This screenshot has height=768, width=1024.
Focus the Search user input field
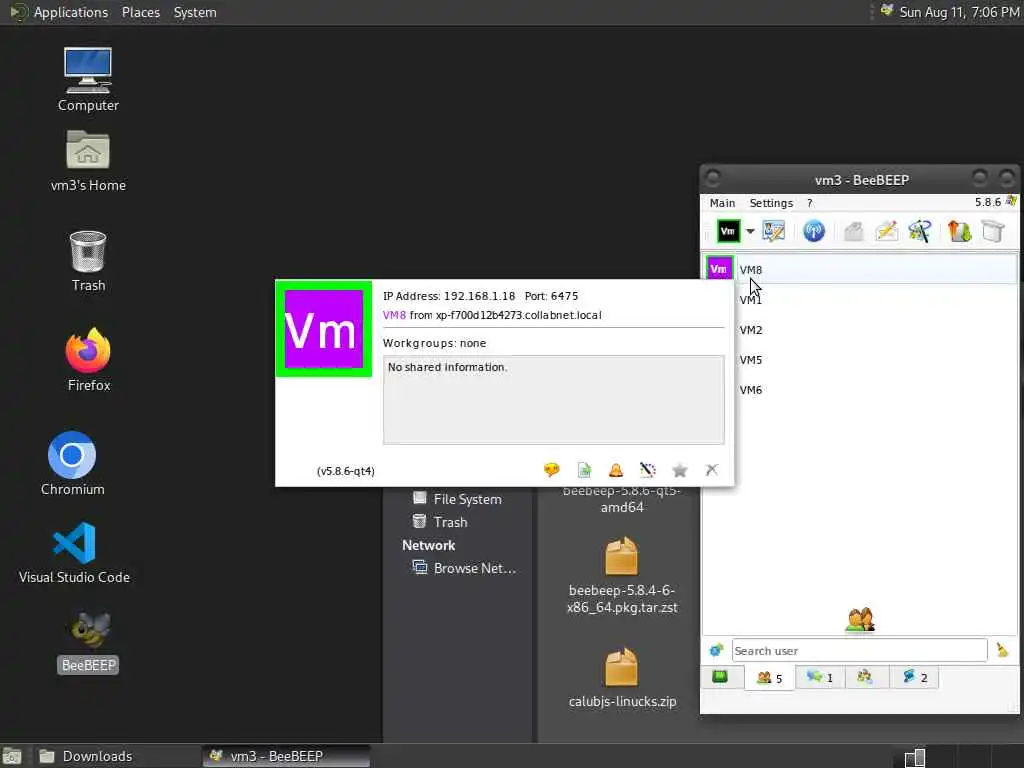[859, 650]
